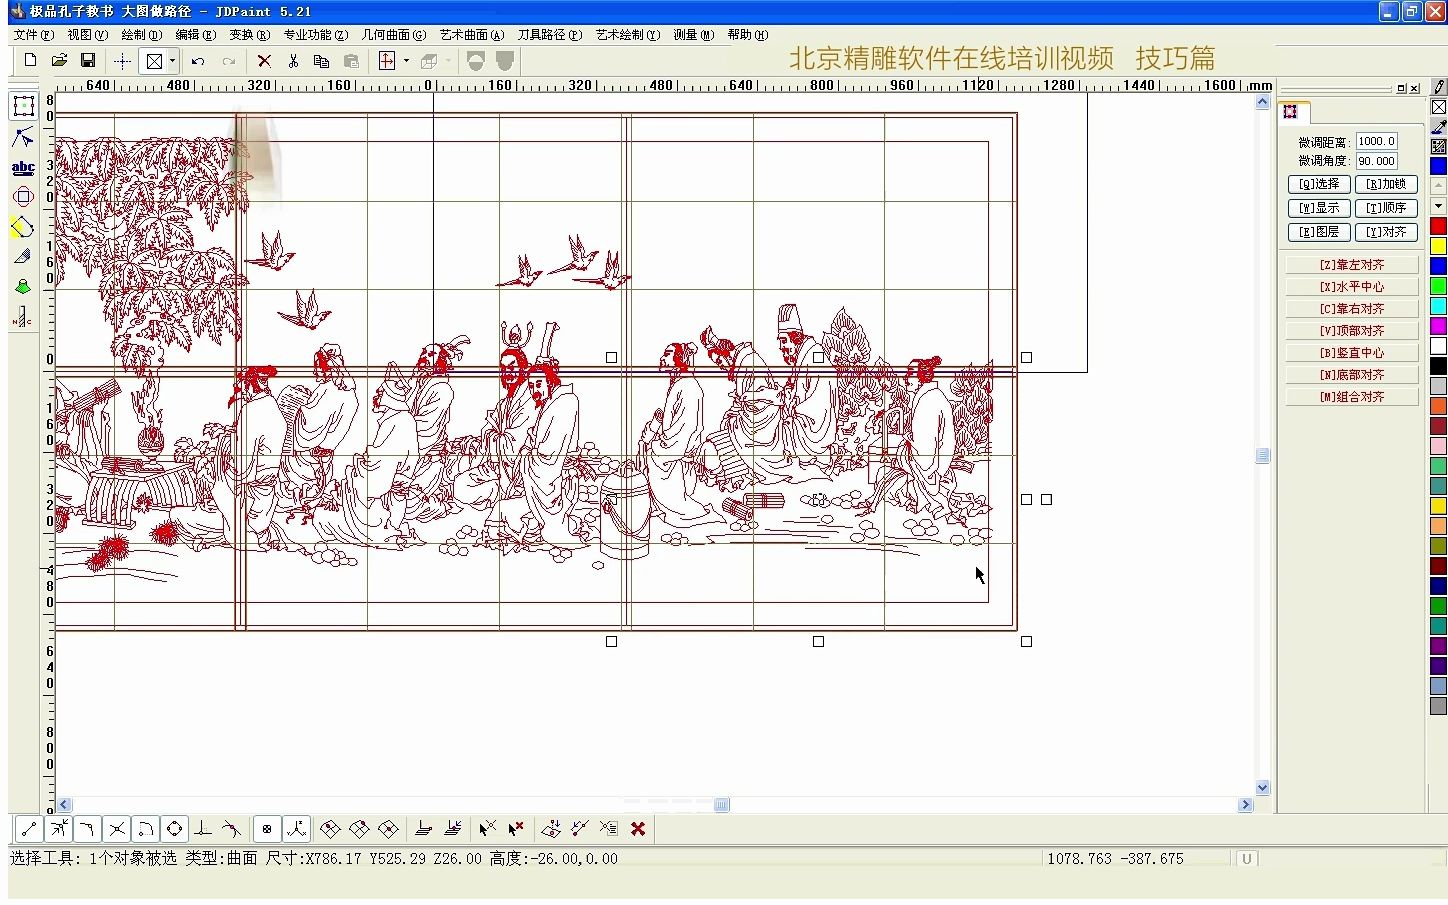Click [X]水平中心 horizontal center
Viewport: 1448px width, 905px height.
tap(1352, 287)
